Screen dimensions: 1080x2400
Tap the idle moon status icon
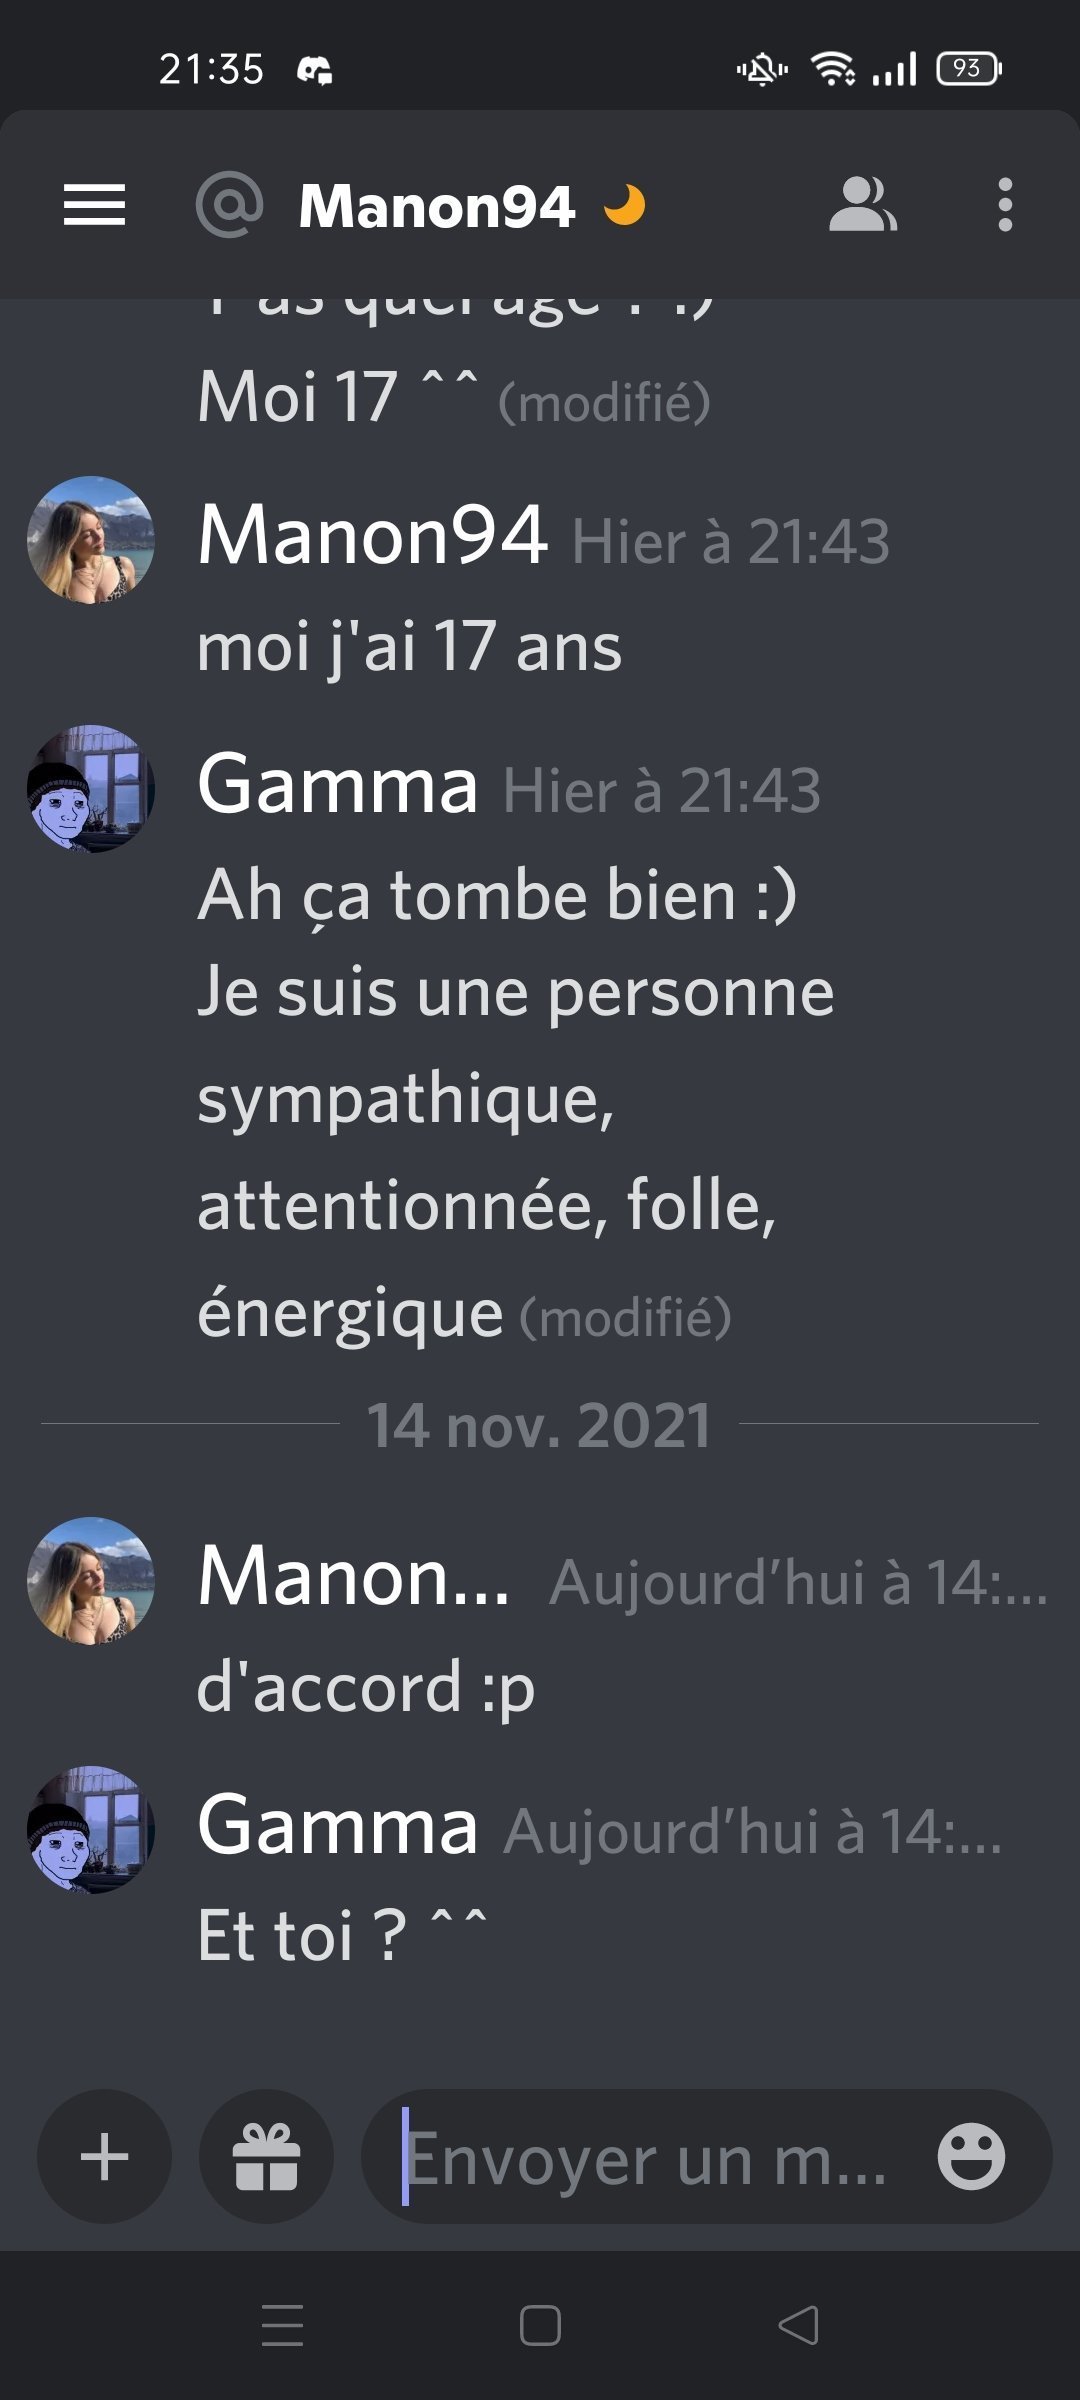[625, 206]
